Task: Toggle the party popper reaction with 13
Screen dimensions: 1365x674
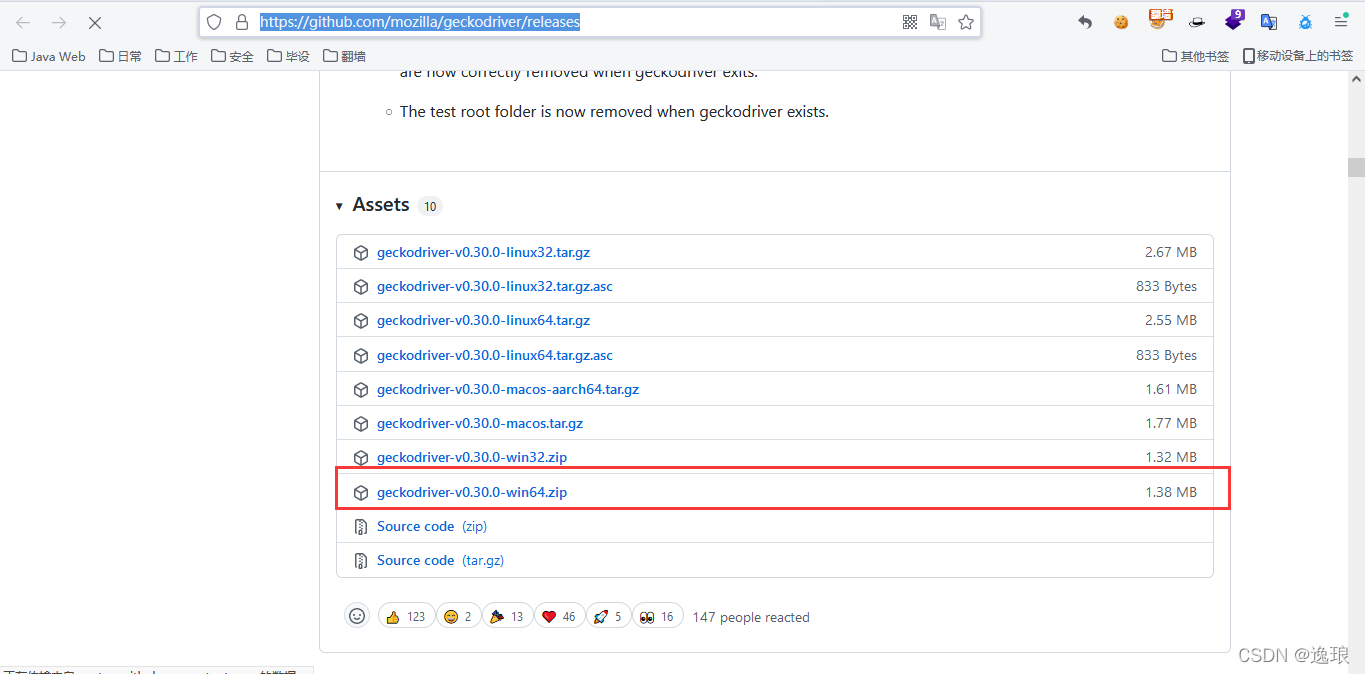Action: click(507, 617)
